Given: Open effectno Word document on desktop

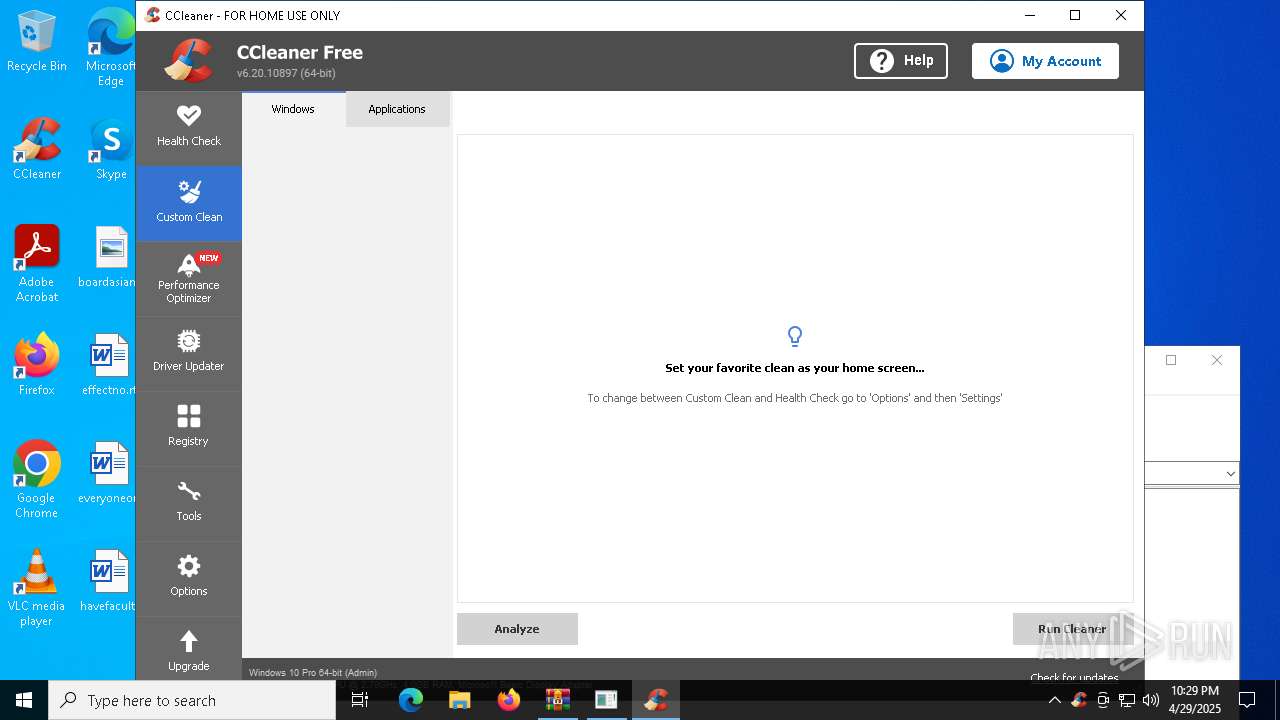Looking at the screenshot, I should tap(108, 365).
